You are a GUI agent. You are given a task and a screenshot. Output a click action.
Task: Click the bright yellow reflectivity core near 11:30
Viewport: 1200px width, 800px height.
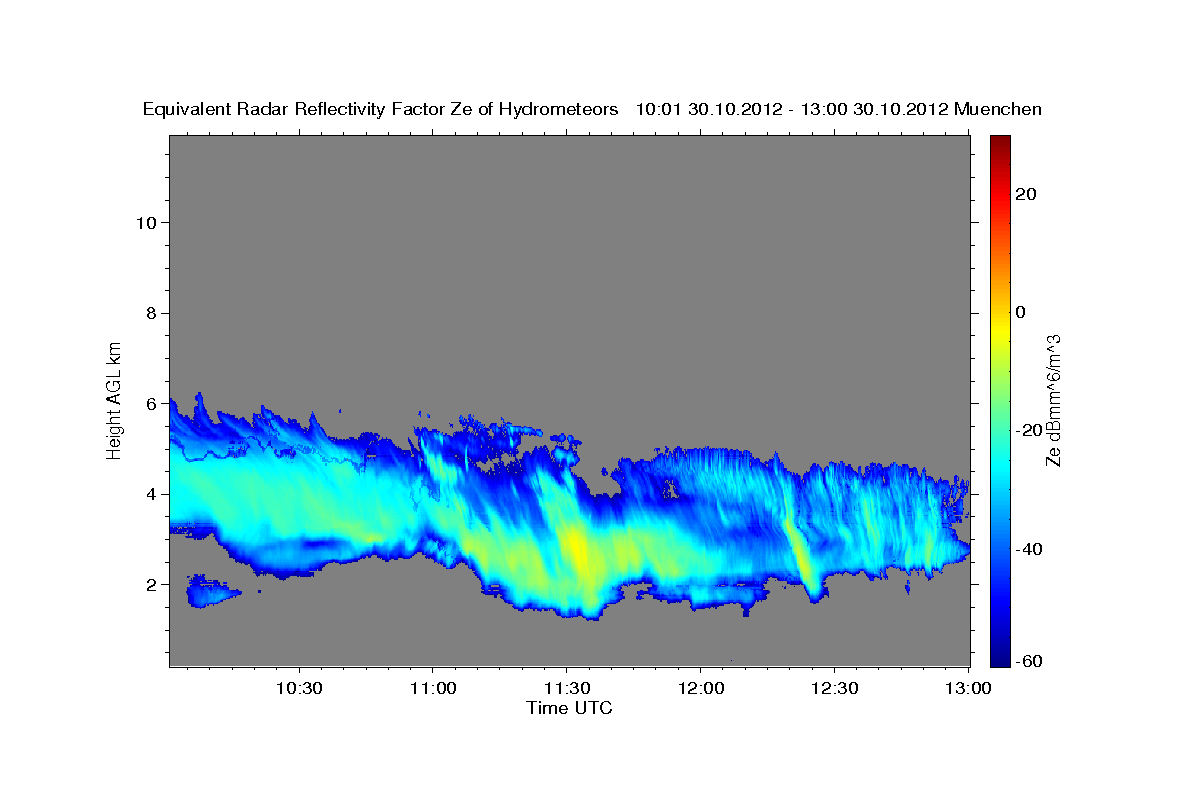click(575, 552)
